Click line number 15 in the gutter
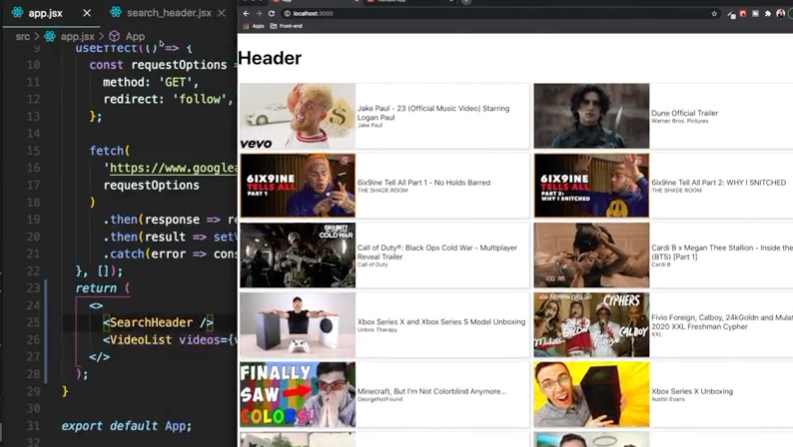Viewport: 793px width, 447px height. coord(33,151)
